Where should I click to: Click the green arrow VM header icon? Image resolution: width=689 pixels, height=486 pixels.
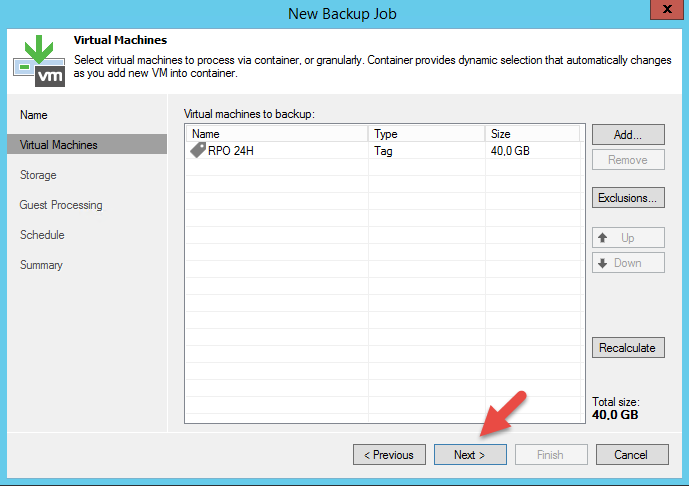click(37, 60)
